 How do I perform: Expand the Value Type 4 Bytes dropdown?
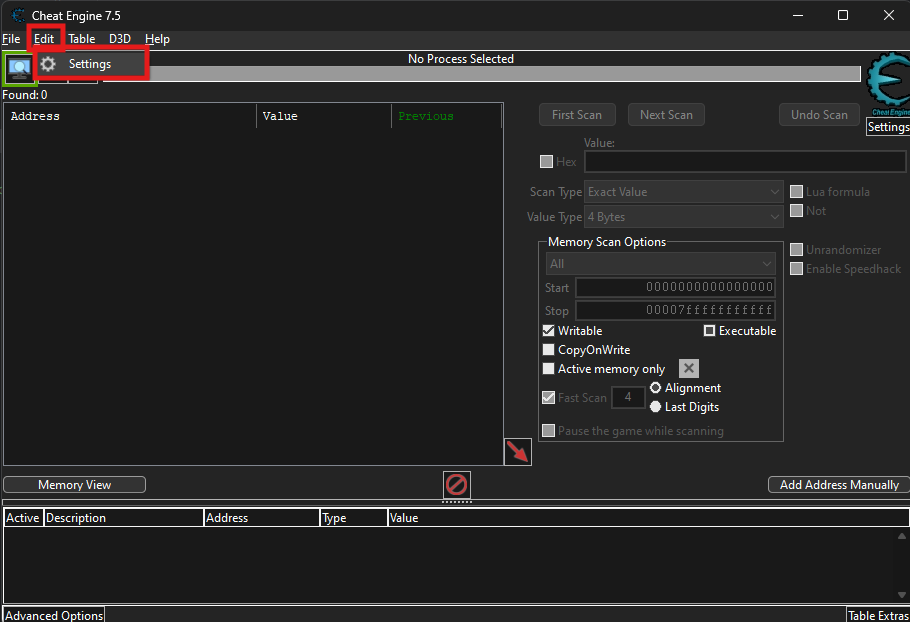pos(683,217)
